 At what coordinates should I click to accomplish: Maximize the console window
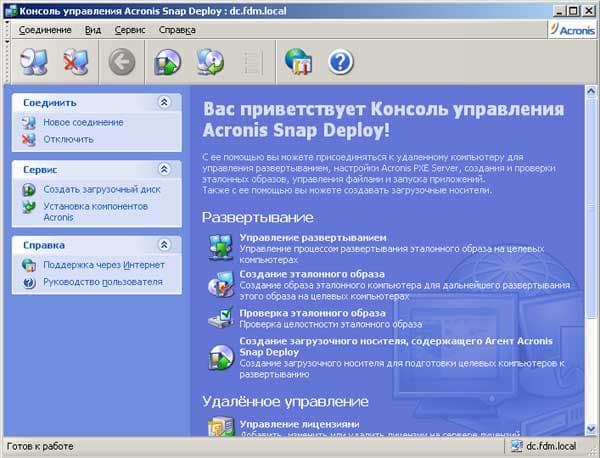click(573, 11)
